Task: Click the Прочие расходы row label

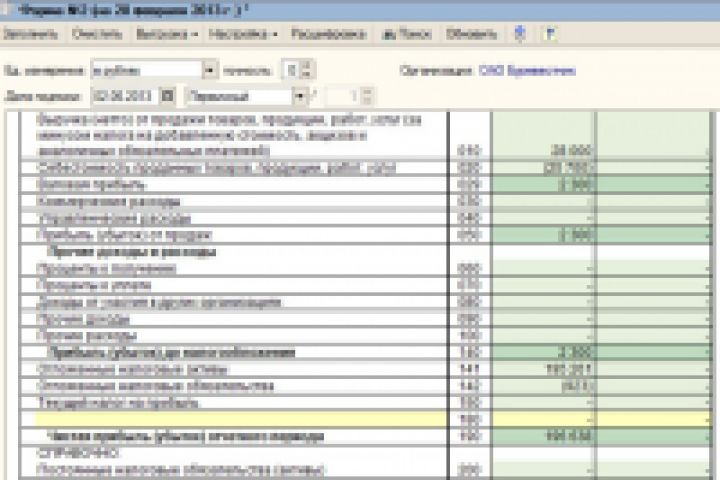Action: 87,336
